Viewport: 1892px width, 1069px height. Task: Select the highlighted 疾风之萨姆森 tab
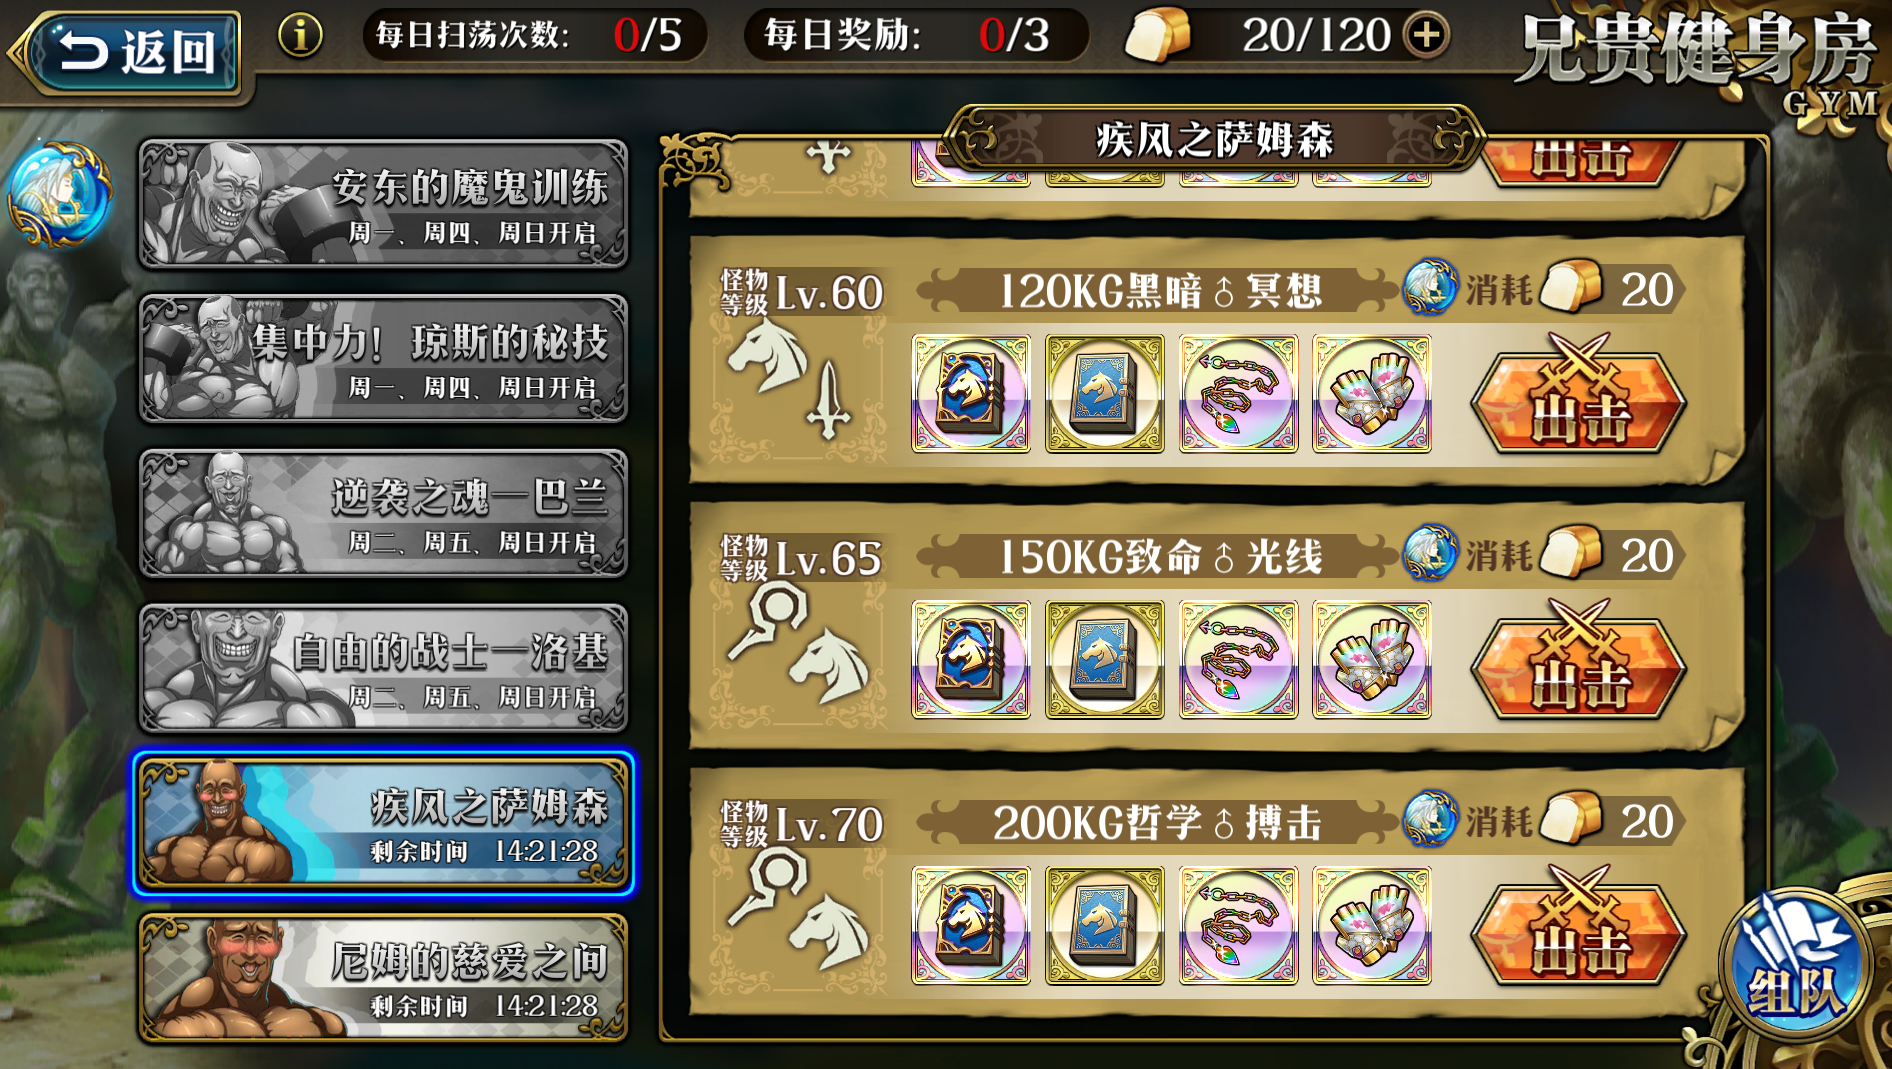[x=383, y=824]
